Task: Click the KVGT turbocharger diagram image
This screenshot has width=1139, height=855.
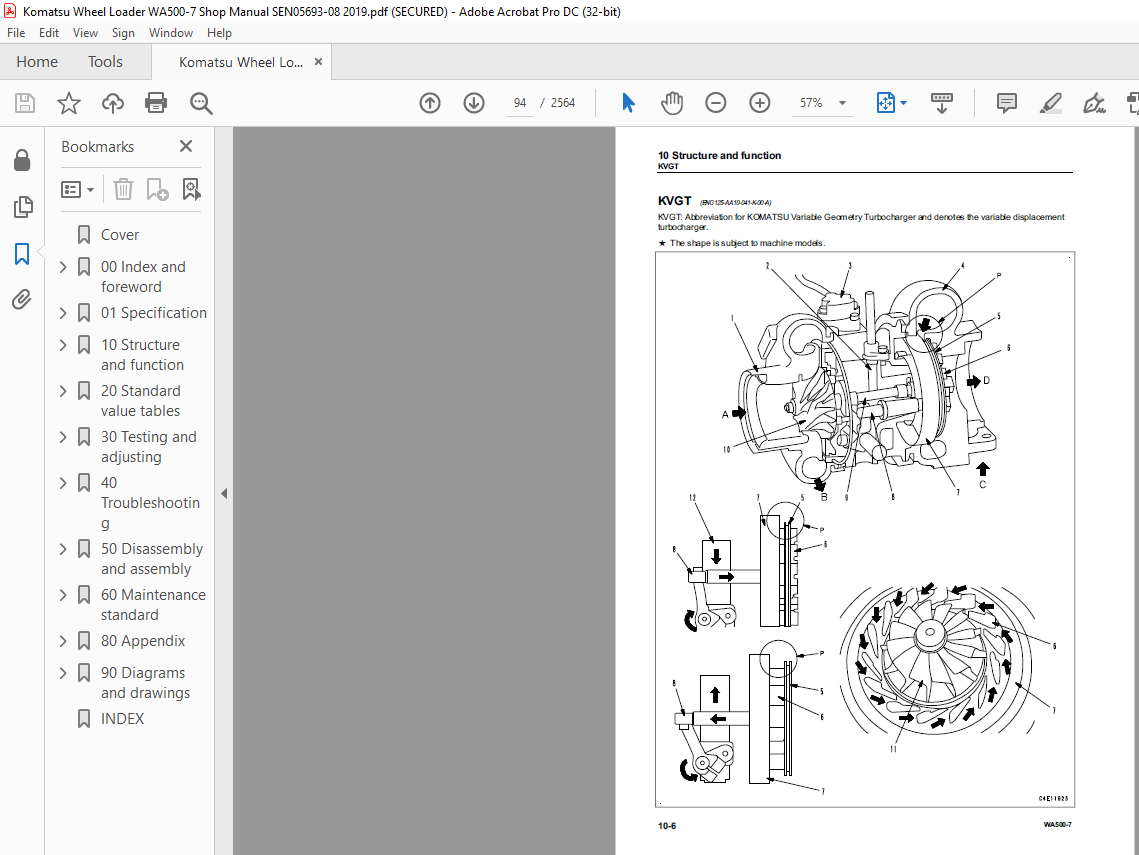Action: (864, 530)
